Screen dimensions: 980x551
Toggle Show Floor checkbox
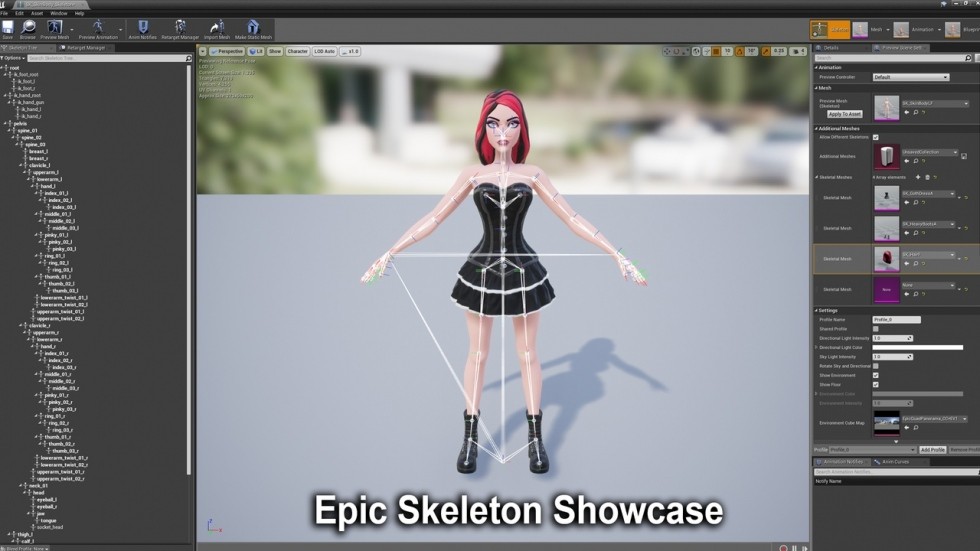(876, 385)
